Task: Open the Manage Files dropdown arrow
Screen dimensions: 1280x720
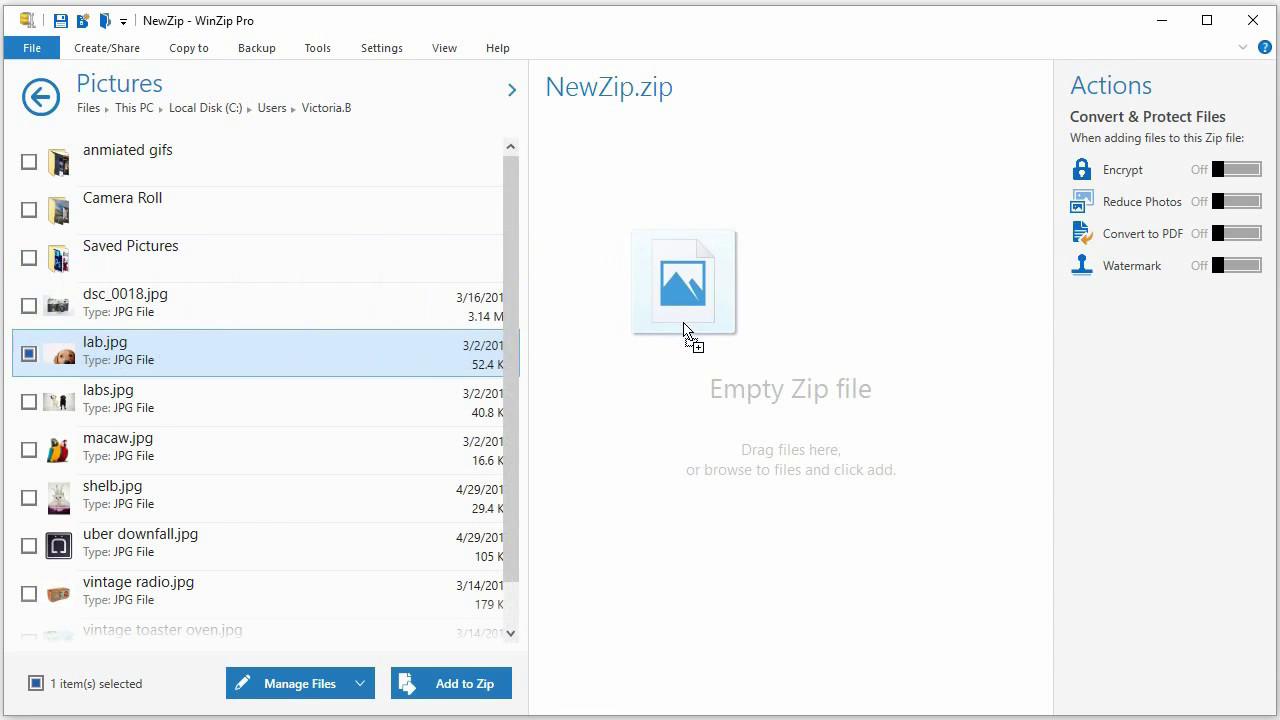Action: (x=359, y=683)
